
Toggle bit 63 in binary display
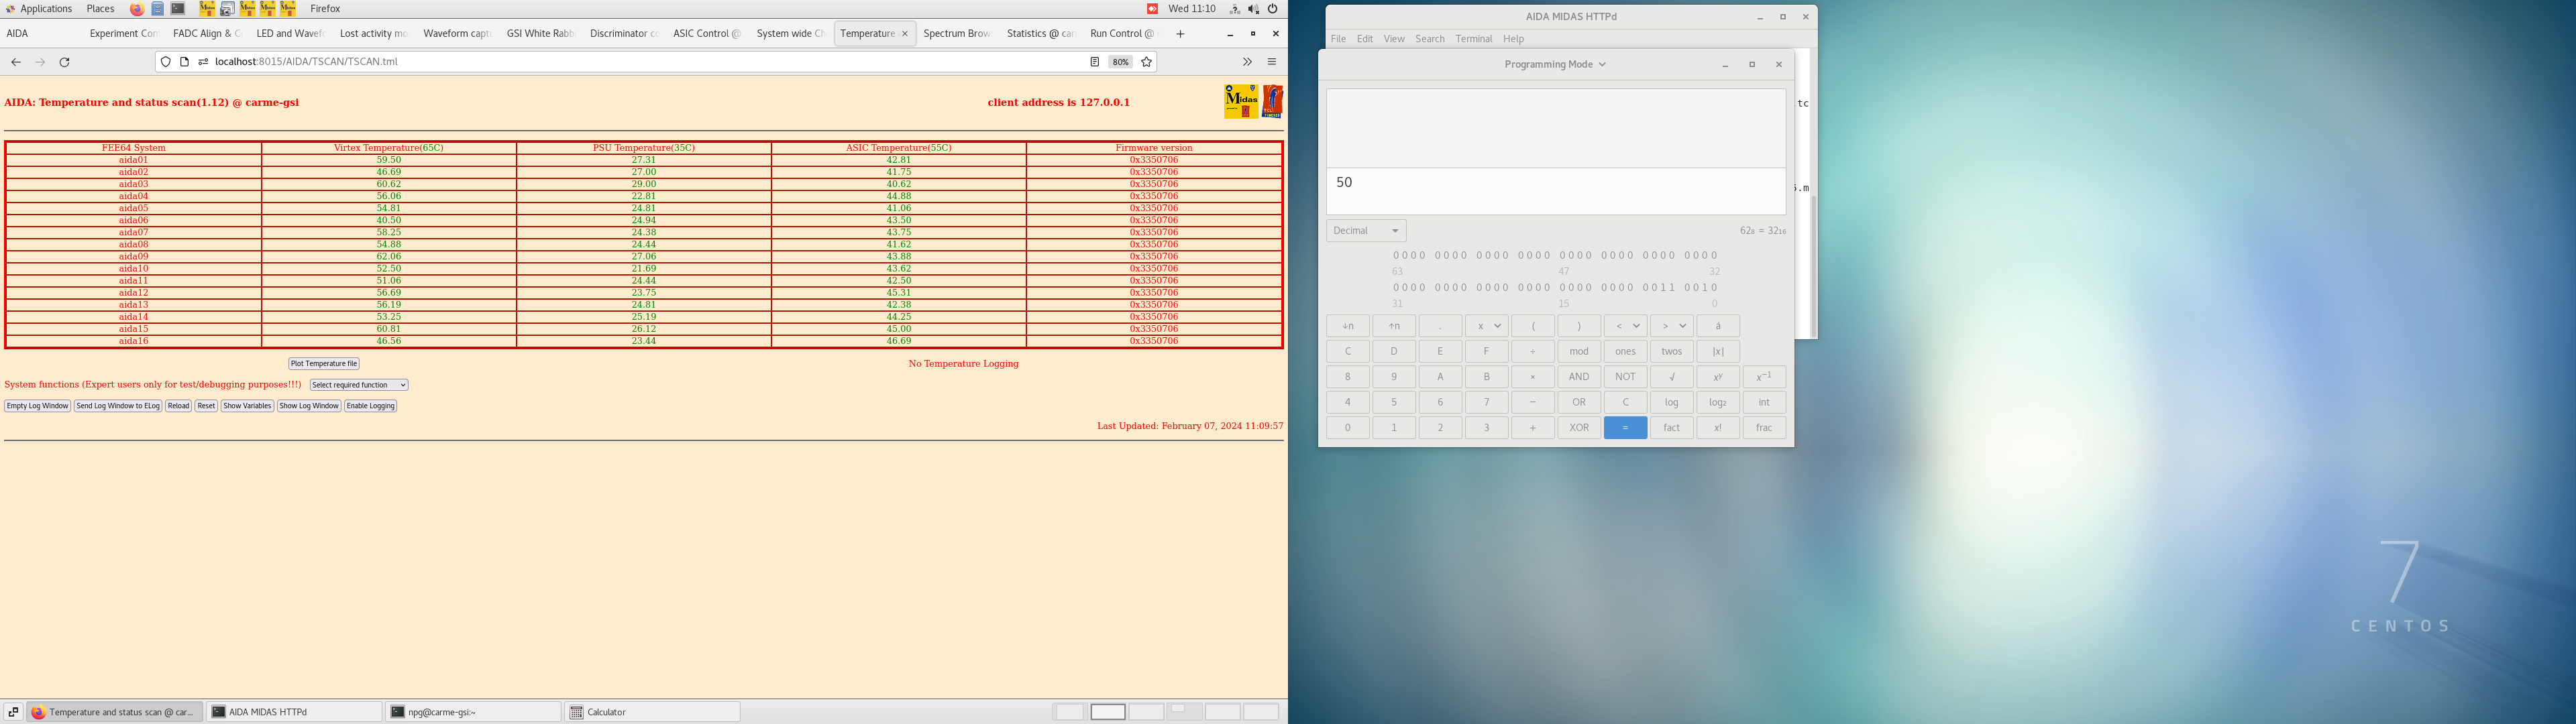point(1396,256)
